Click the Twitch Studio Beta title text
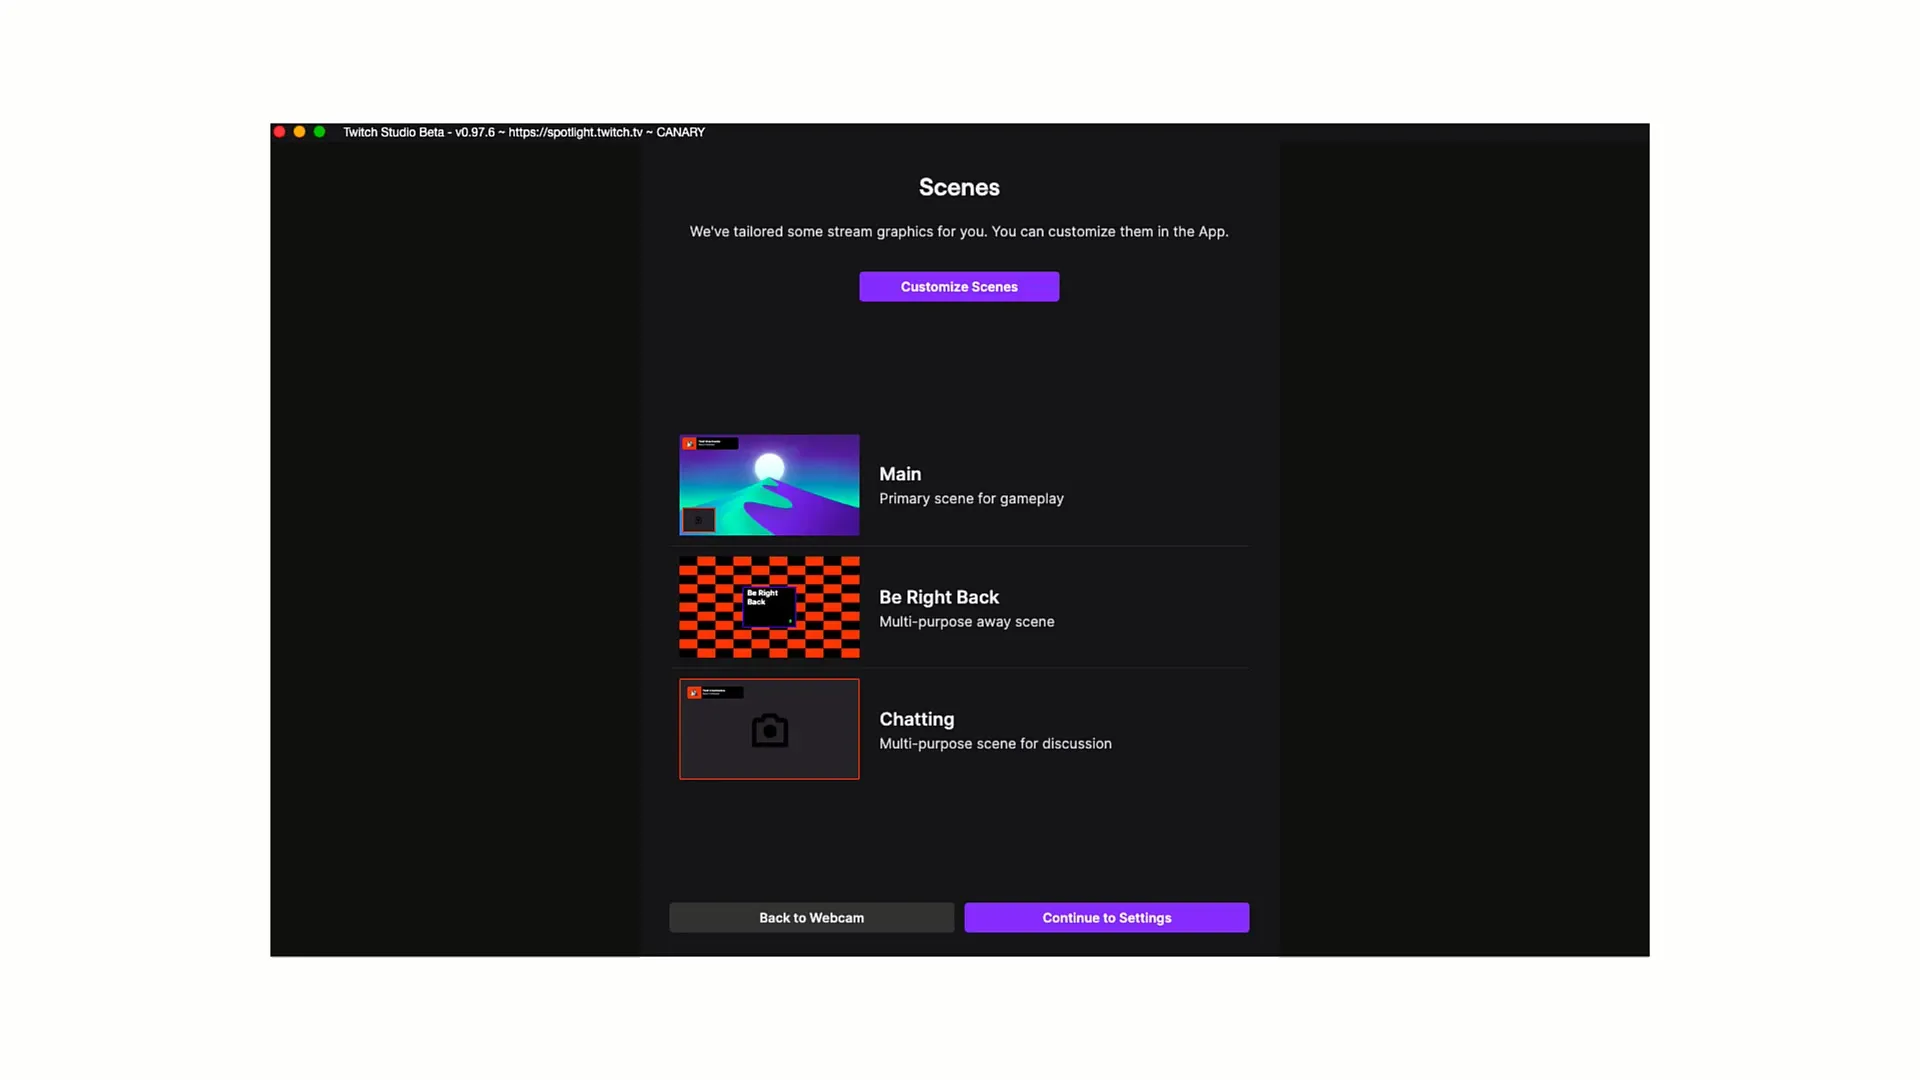1920x1080 pixels. pyautogui.click(x=524, y=132)
